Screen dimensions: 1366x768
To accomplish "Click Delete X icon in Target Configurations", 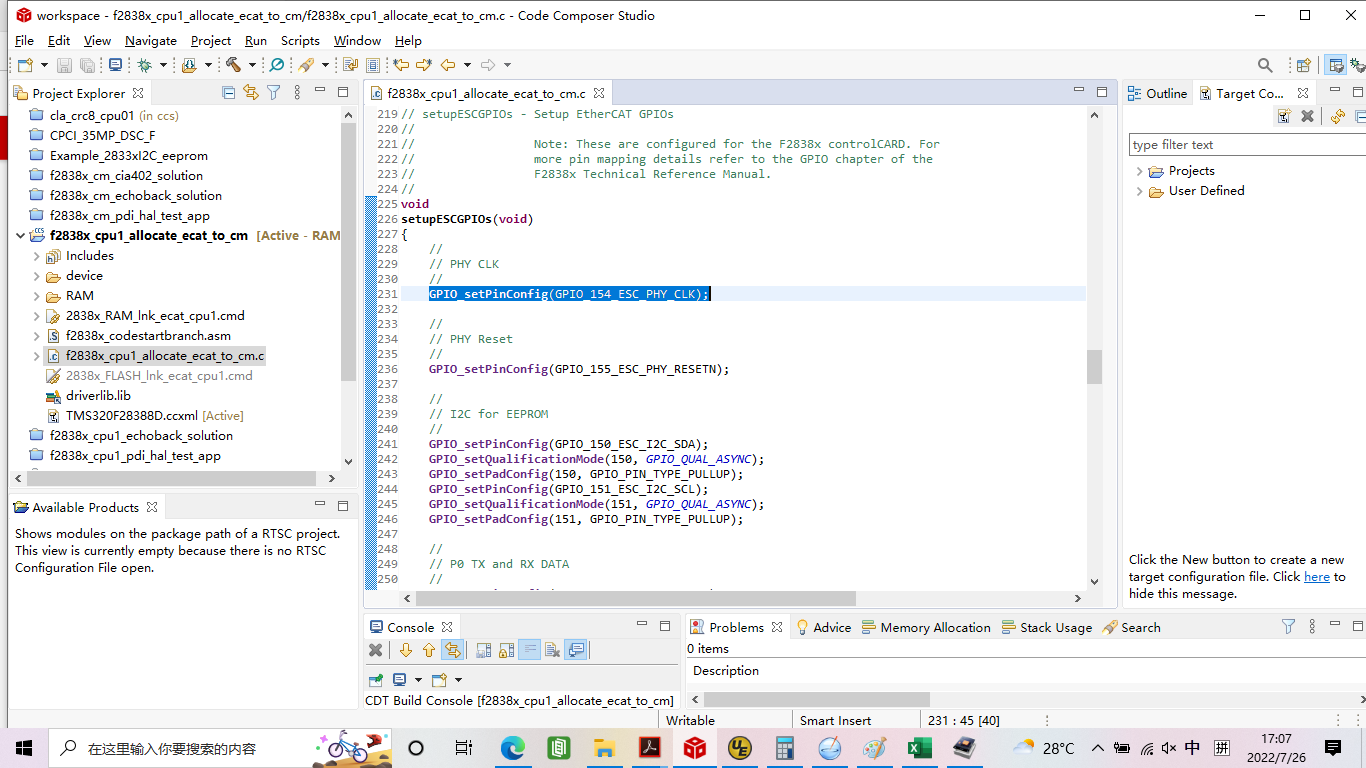I will [1307, 116].
